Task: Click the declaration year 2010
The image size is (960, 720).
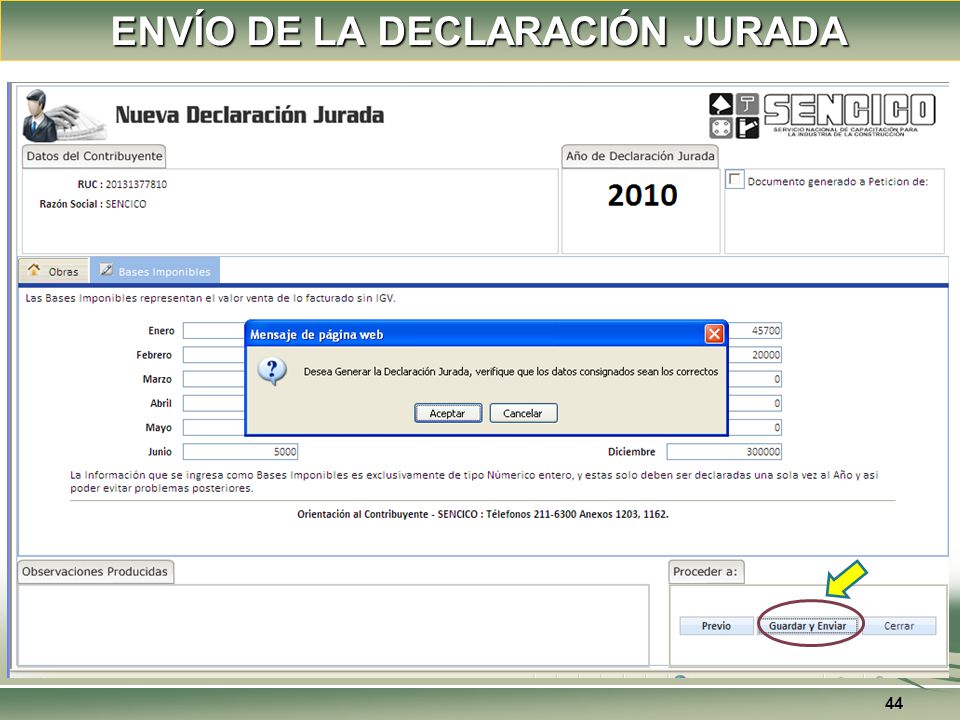Action: [x=642, y=195]
